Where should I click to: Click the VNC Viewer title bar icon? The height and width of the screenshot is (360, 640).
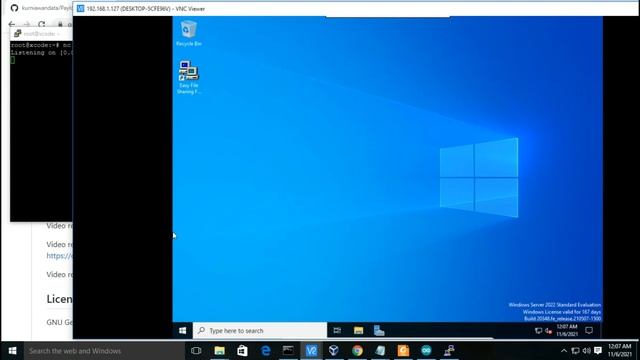pyautogui.click(x=80, y=9)
